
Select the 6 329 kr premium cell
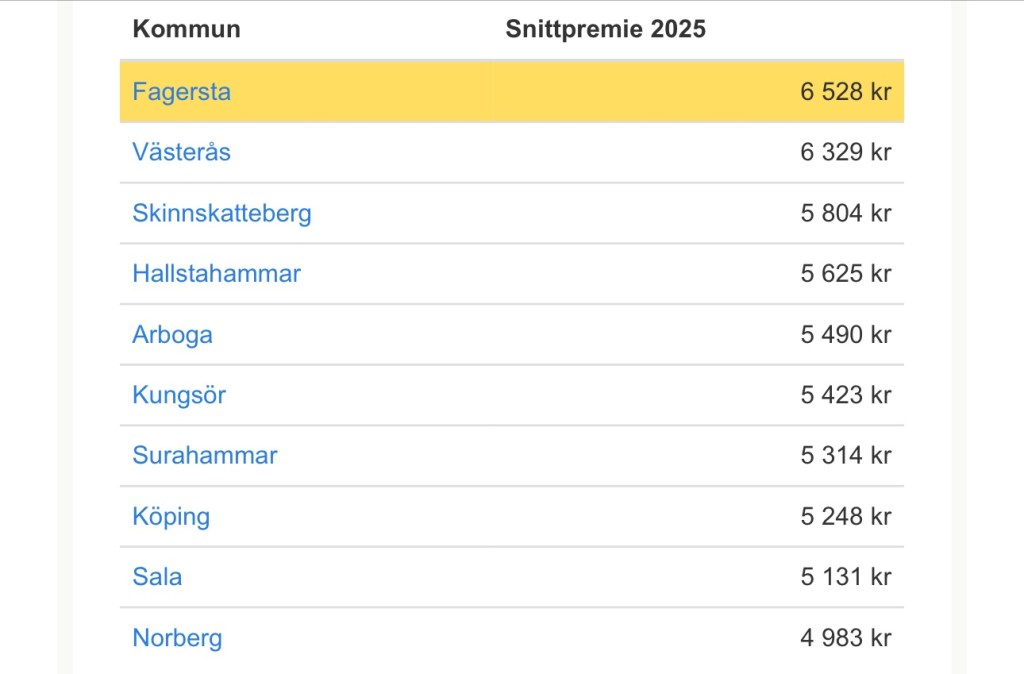tap(845, 152)
